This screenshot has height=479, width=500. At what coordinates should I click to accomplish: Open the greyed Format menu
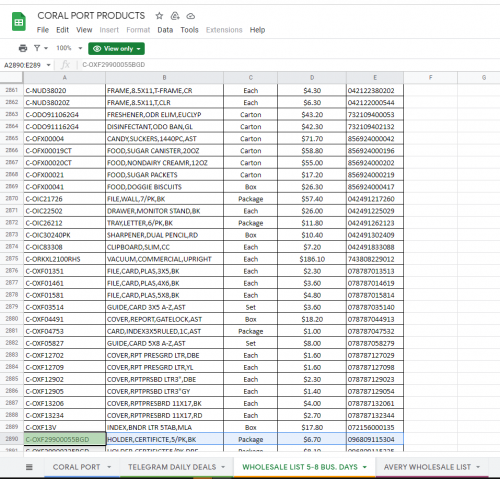(x=138, y=30)
